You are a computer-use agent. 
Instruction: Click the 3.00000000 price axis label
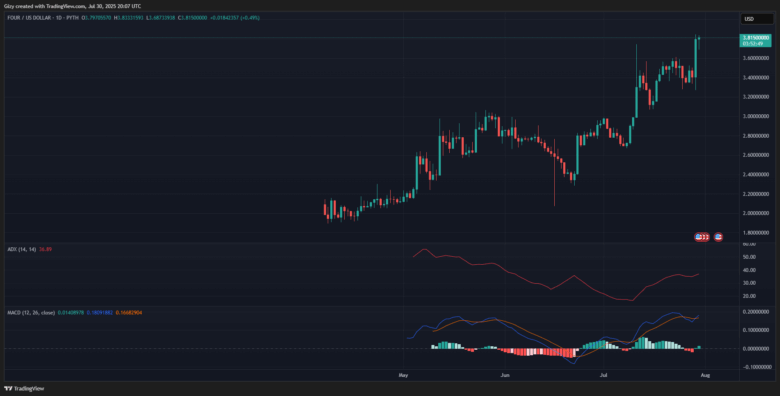(x=756, y=116)
